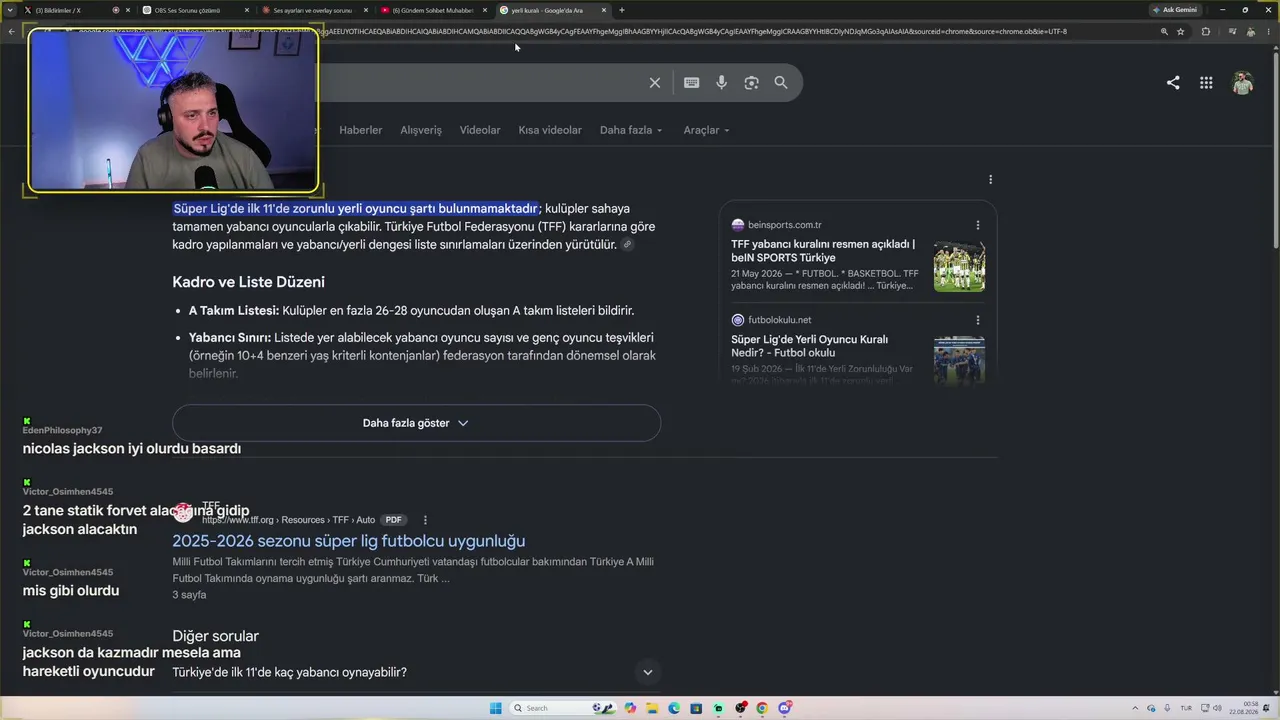Click the Diğer sorular heading

tap(215, 636)
